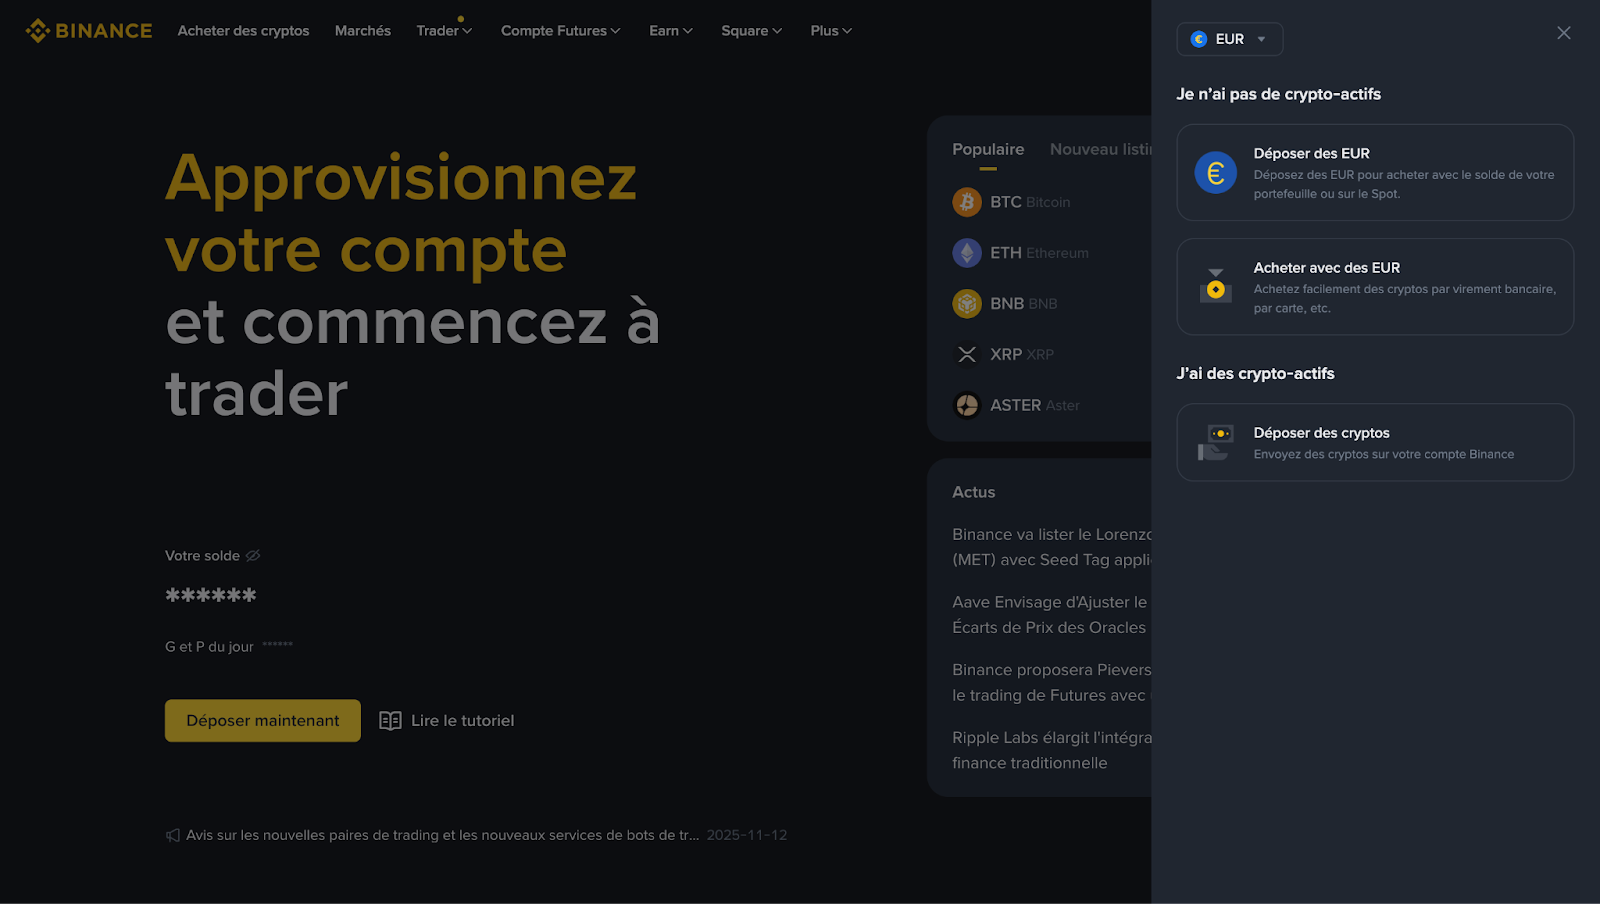Select the Acheter avec des EUR card
Viewport: 1600px width, 904px height.
pos(1375,286)
